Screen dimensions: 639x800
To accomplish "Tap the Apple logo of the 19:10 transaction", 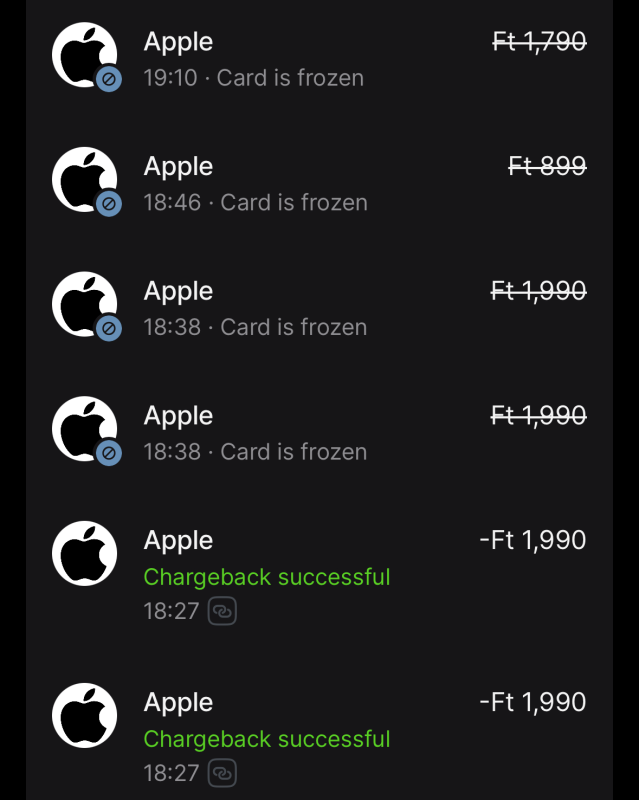I will pos(83,54).
